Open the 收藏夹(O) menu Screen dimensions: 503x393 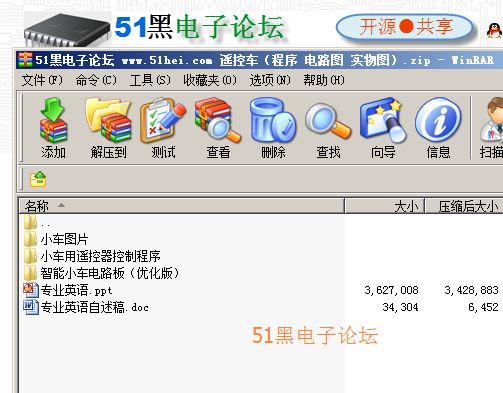210,80
